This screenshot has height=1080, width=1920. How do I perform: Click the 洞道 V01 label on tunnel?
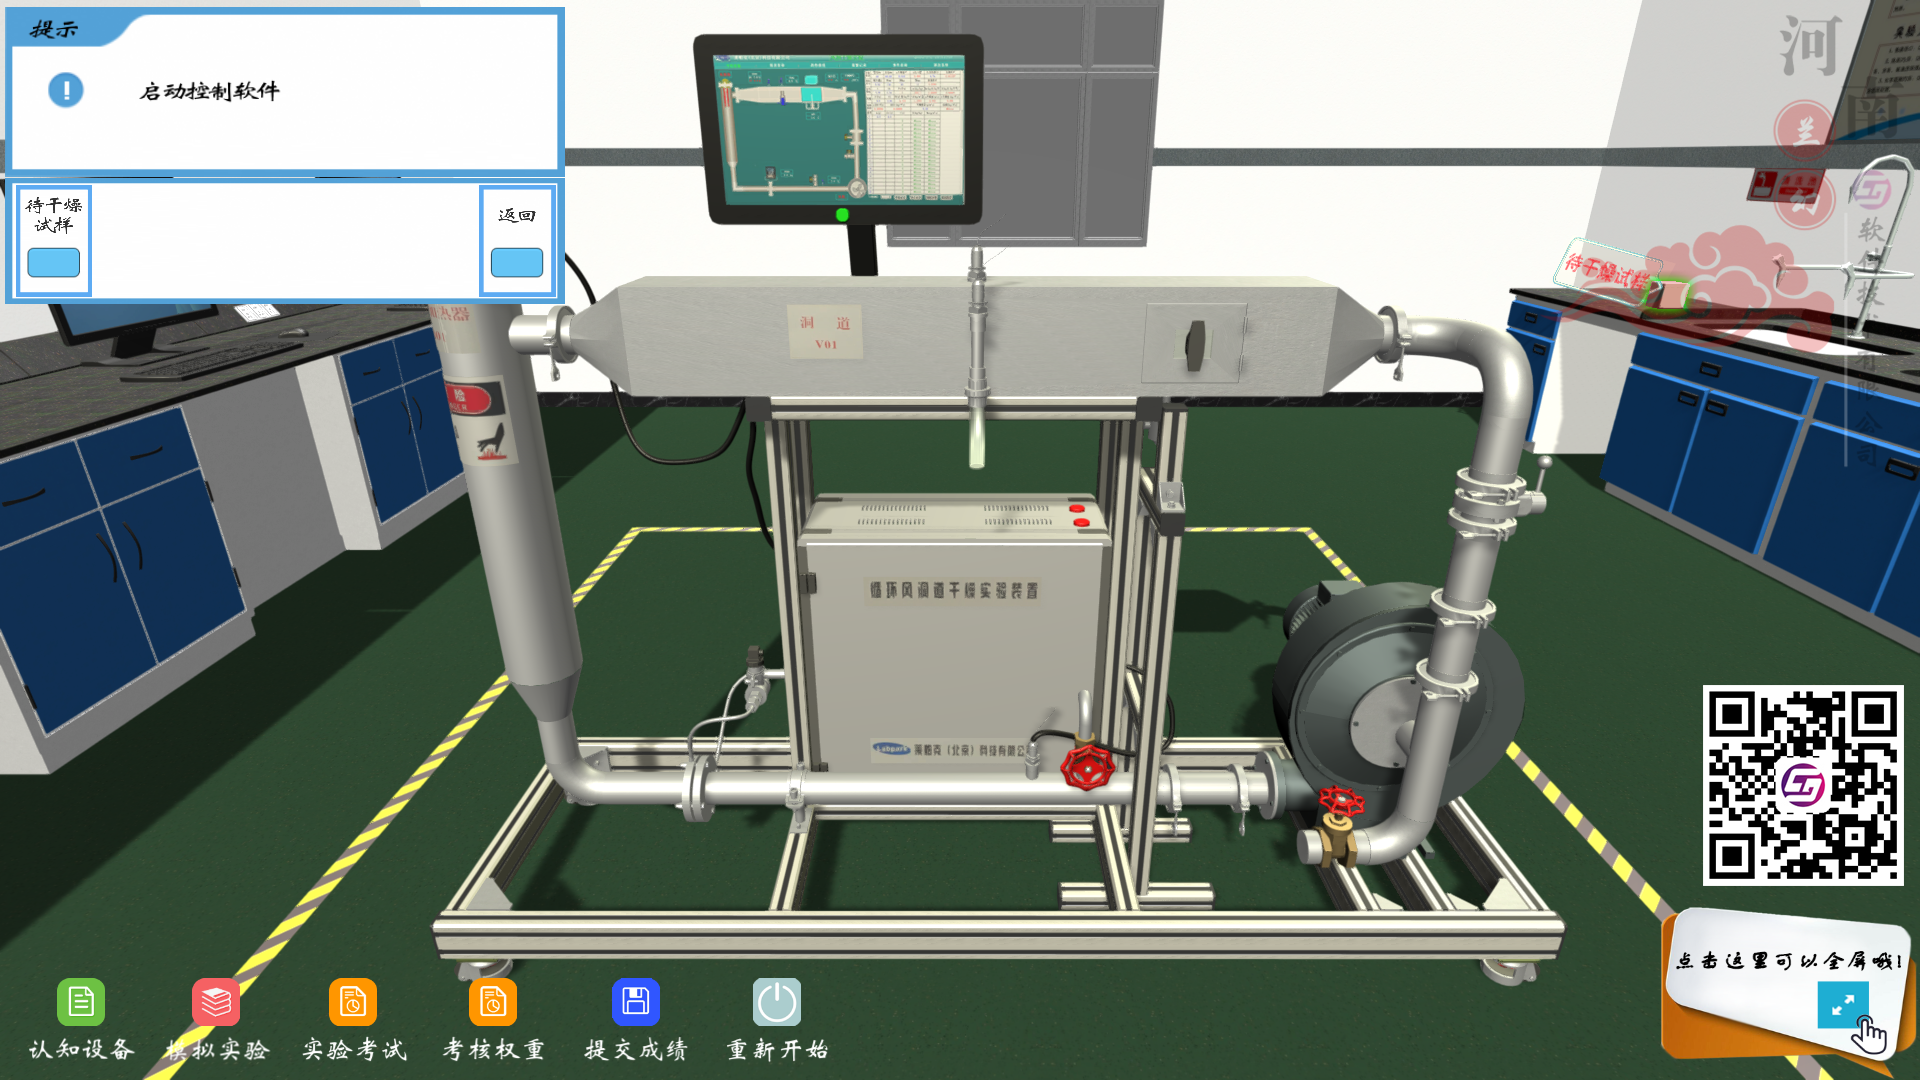pos(825,333)
